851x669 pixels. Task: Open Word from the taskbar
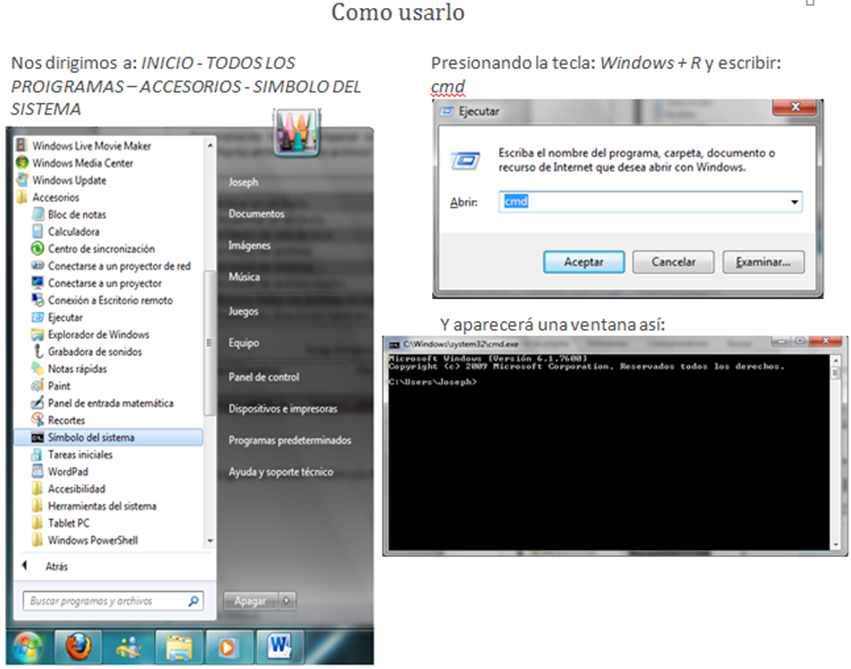[x=279, y=647]
